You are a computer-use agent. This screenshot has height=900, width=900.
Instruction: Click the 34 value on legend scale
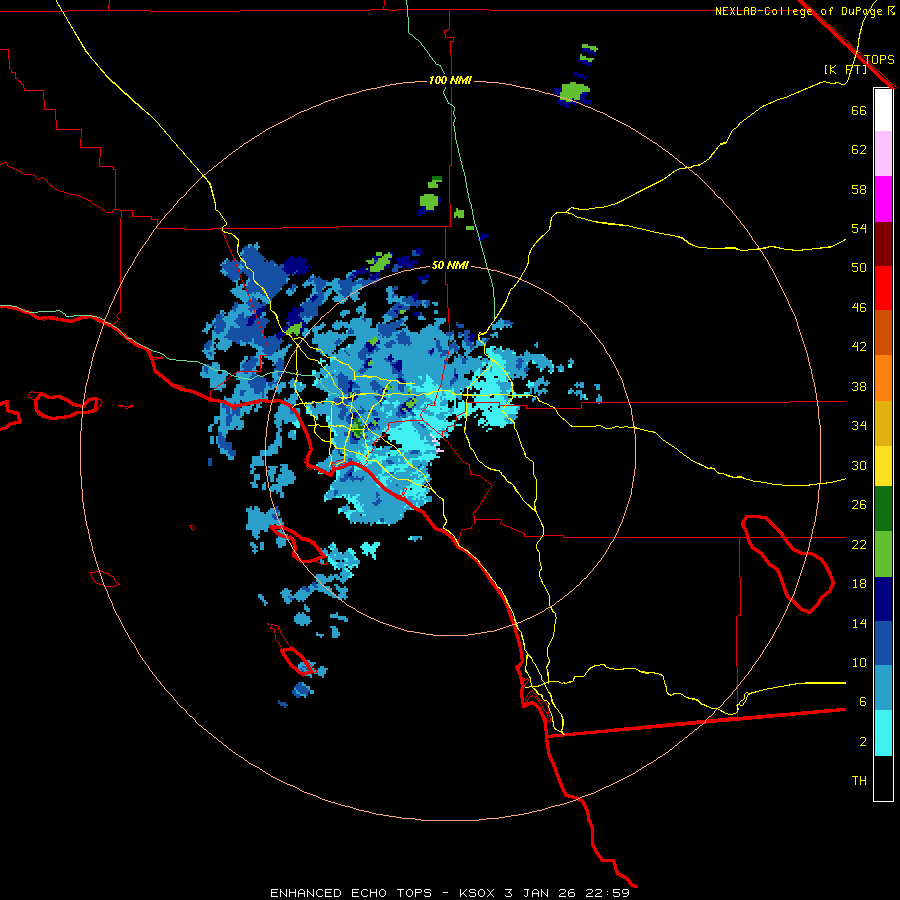859,426
